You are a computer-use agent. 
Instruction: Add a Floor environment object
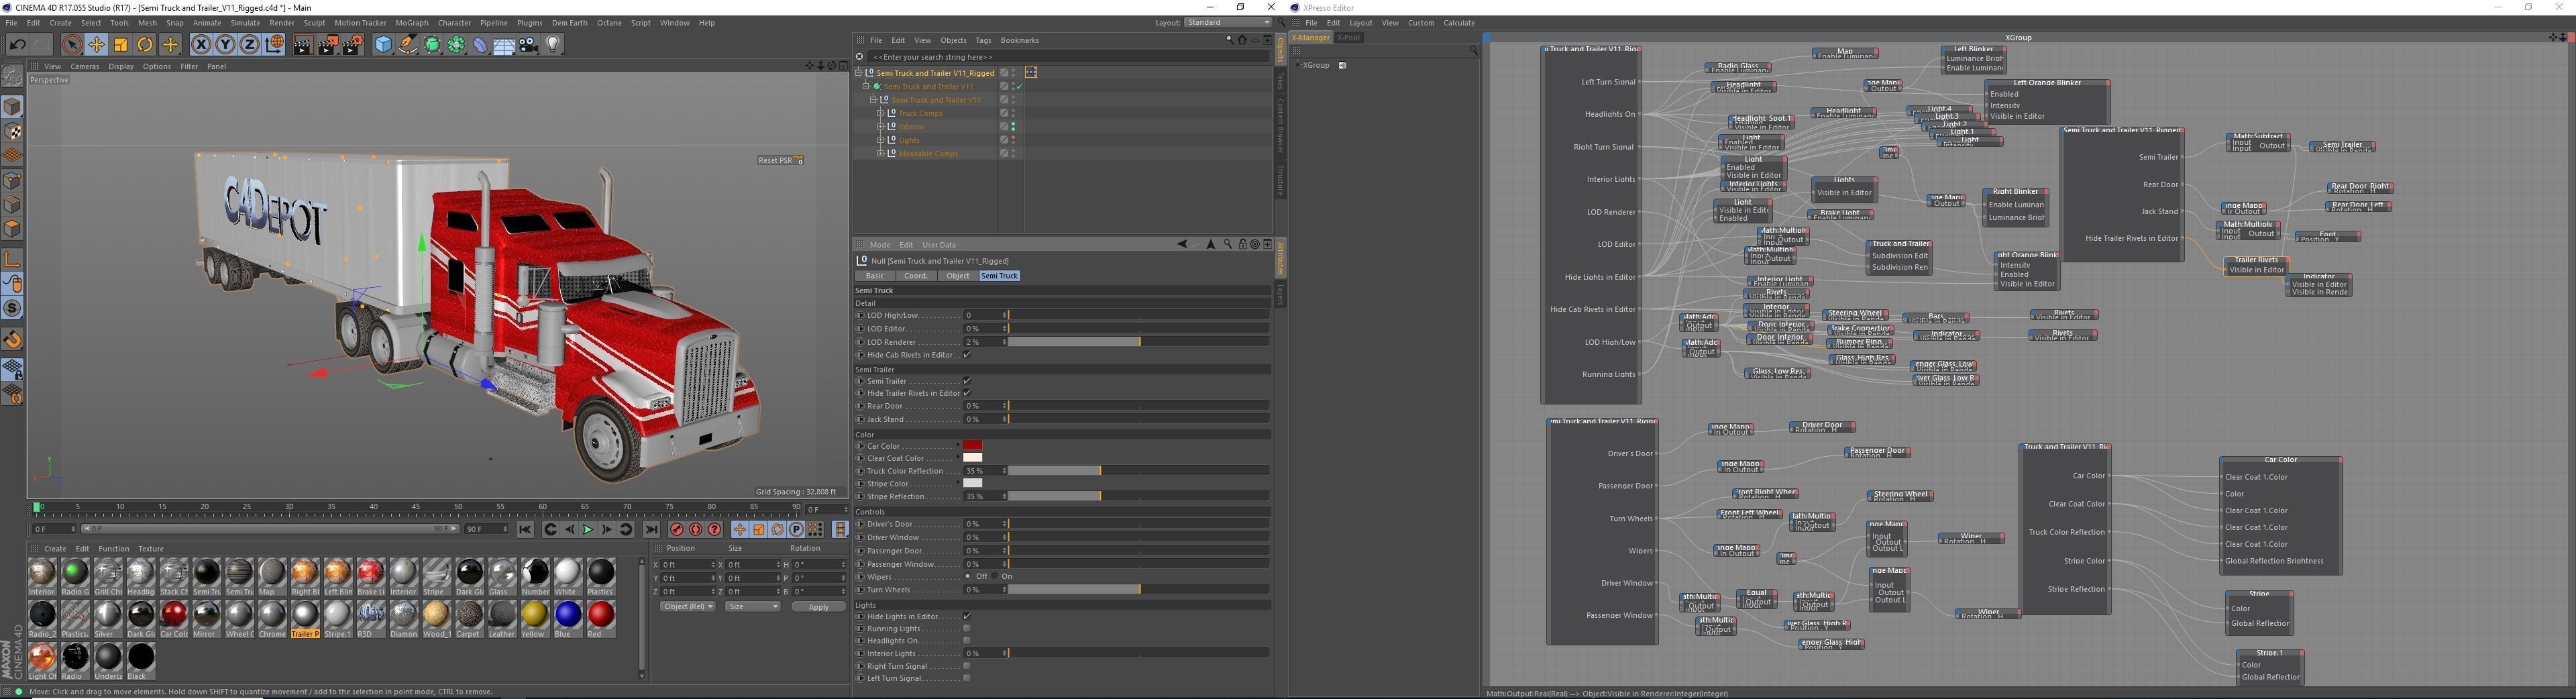coord(504,45)
